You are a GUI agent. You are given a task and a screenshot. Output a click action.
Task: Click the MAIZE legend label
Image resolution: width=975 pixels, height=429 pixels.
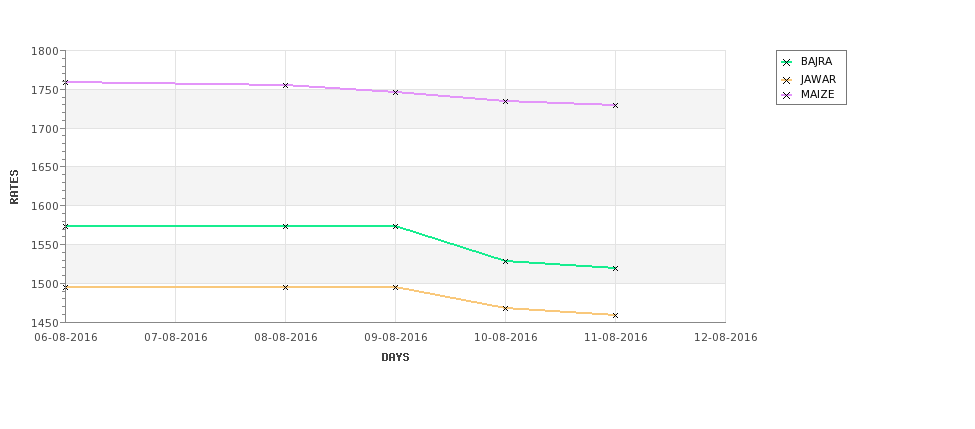[x=818, y=95]
